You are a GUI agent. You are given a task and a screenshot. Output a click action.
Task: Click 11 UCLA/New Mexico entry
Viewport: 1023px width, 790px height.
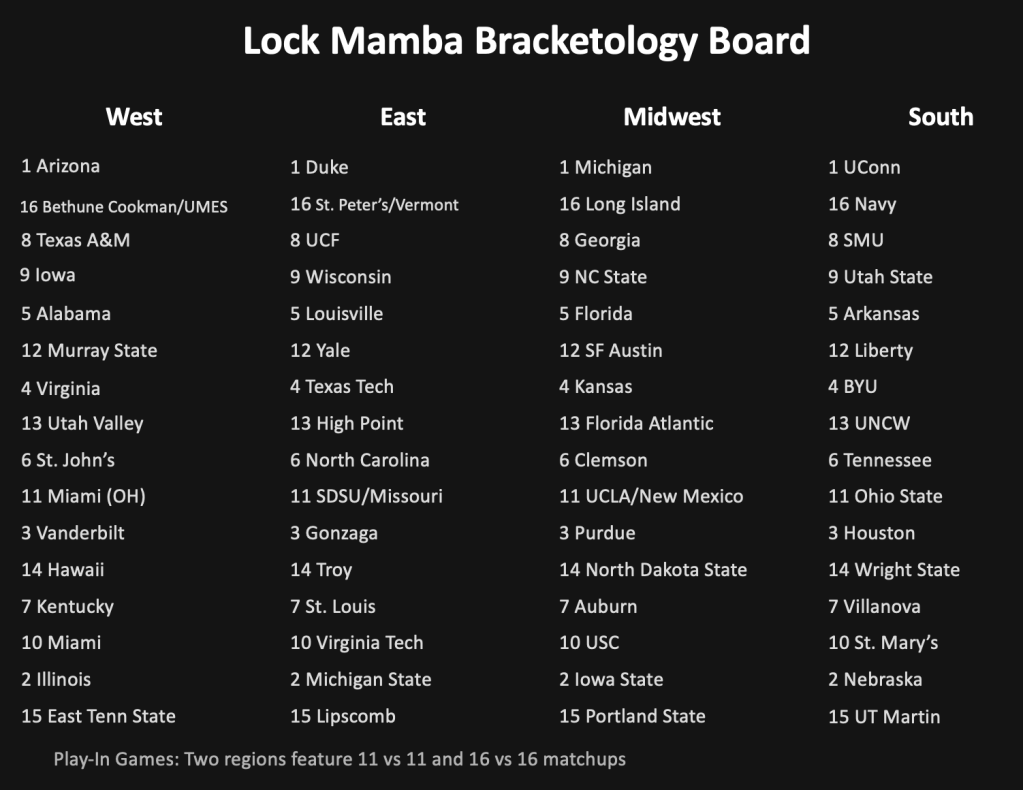click(x=651, y=496)
